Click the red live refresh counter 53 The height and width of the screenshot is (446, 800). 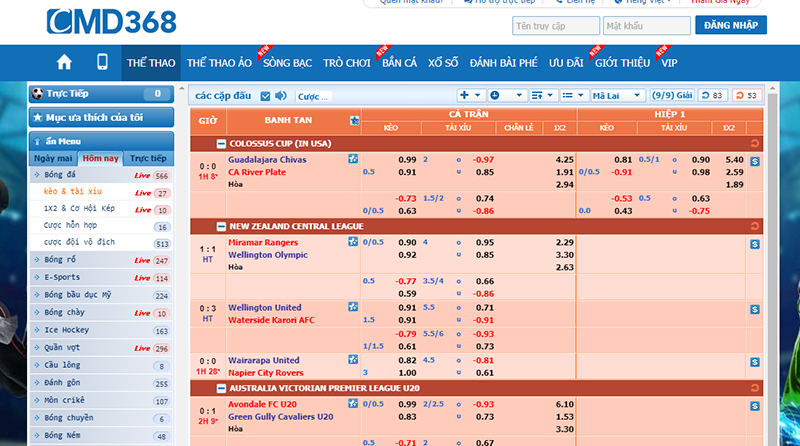[x=746, y=95]
